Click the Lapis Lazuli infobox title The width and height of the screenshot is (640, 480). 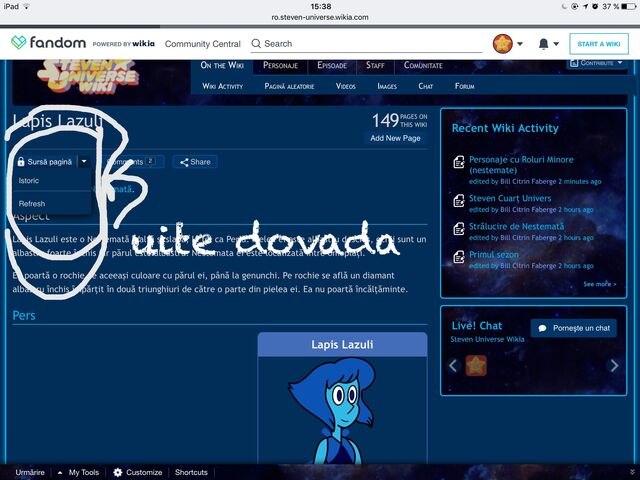342,344
